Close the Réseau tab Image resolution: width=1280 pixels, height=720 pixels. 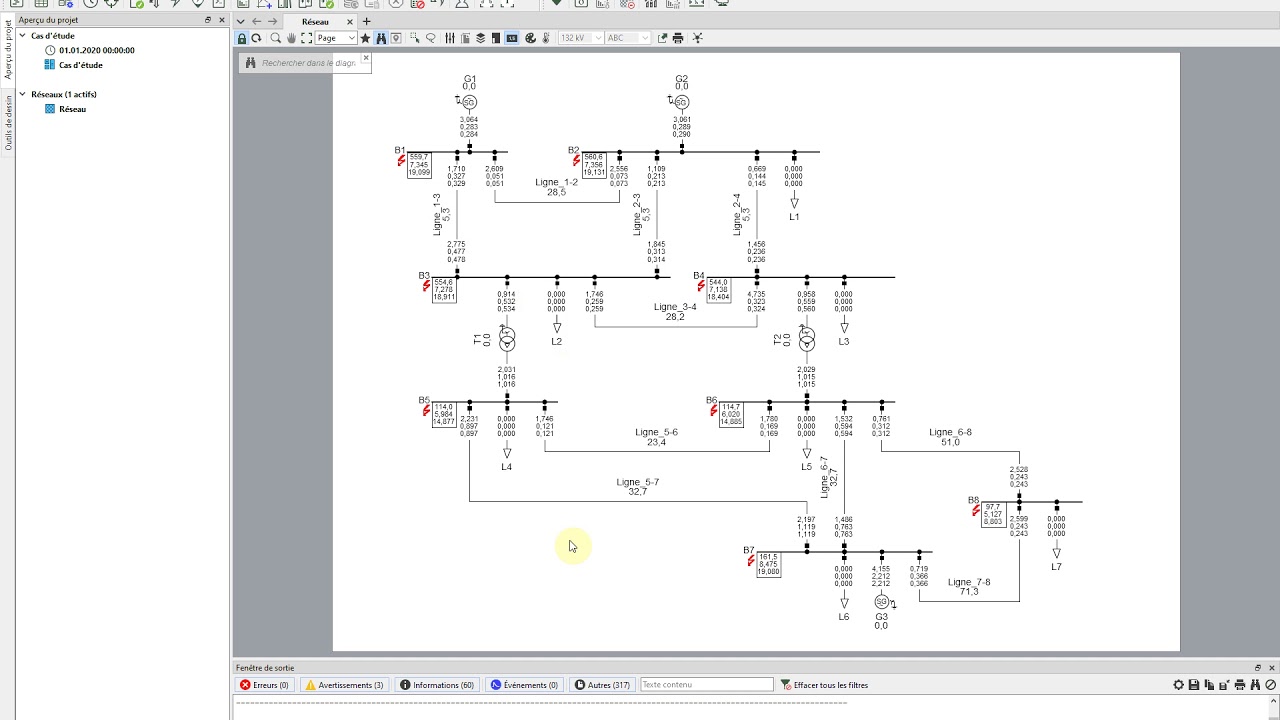pos(350,21)
